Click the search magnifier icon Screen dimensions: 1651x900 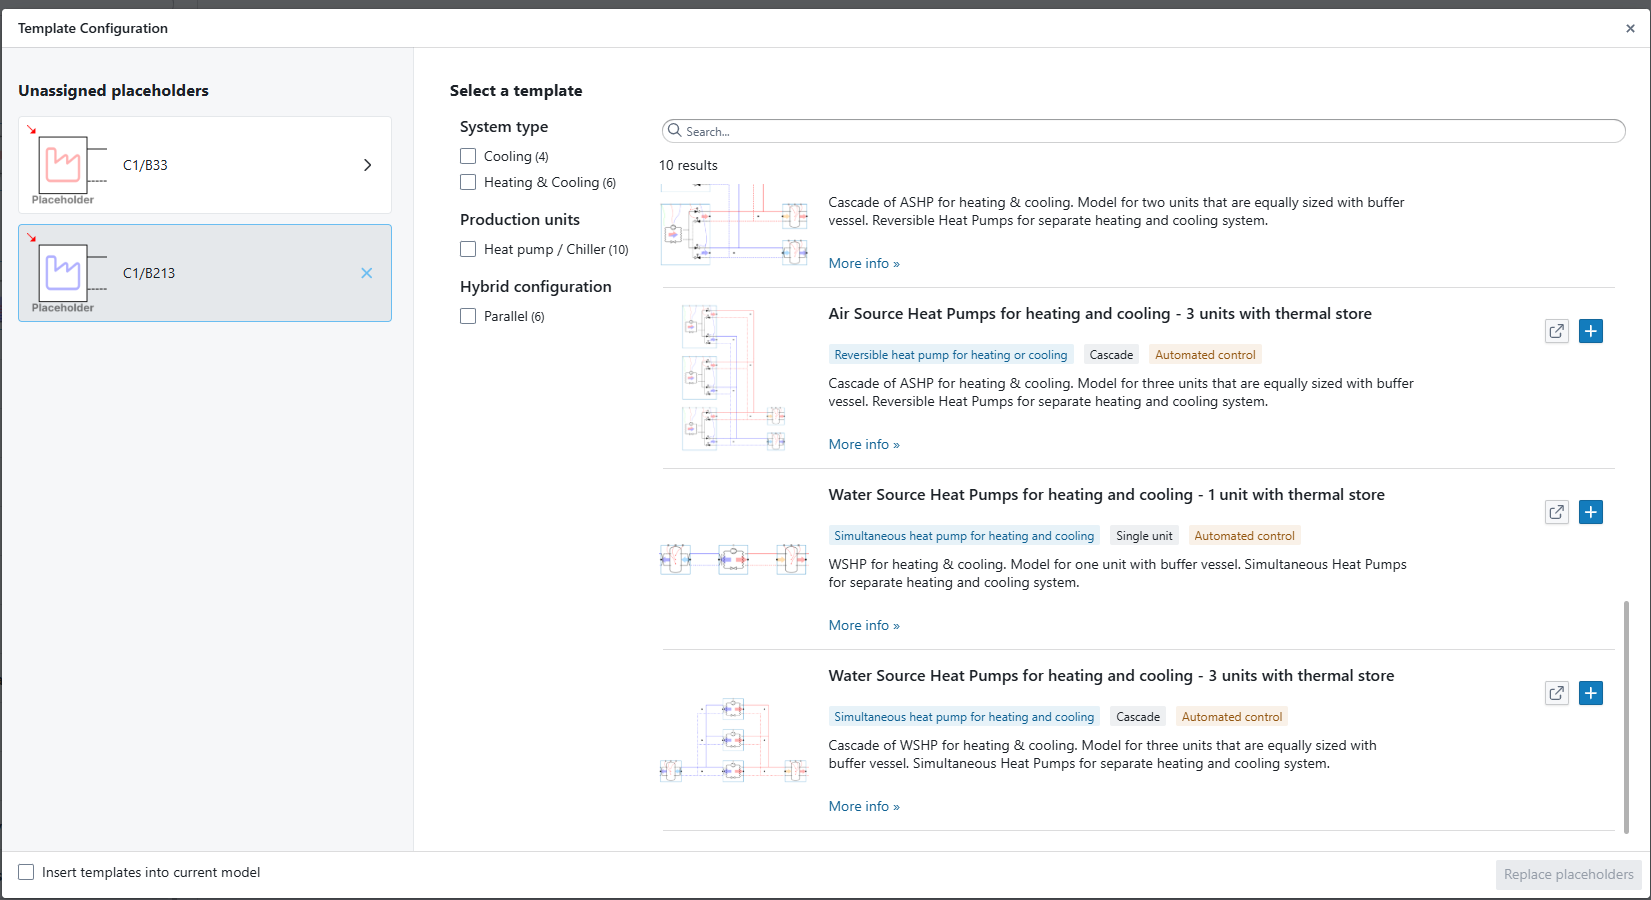click(675, 131)
